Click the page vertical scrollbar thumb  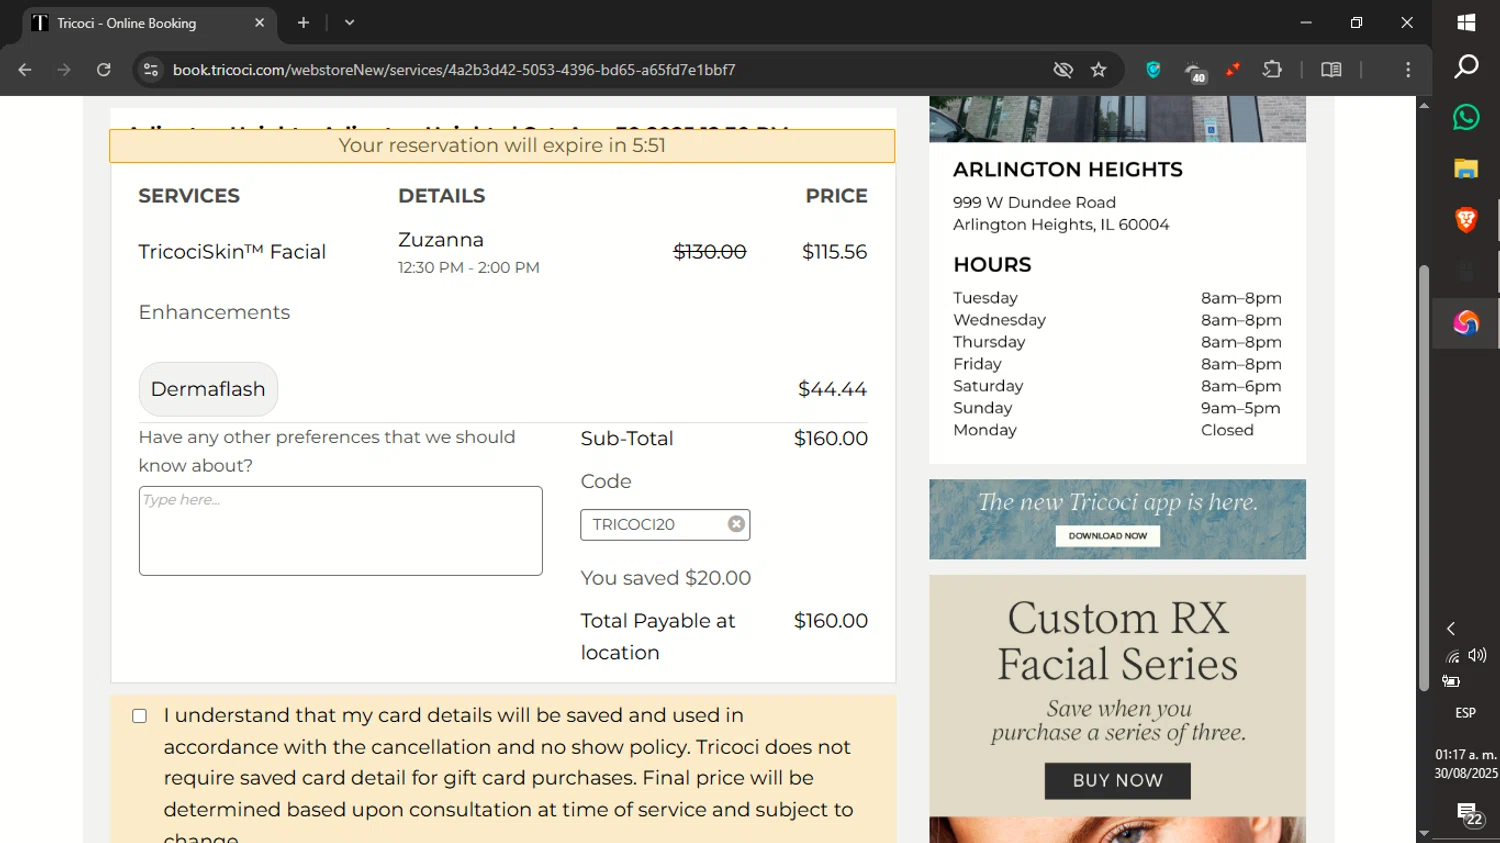click(1424, 478)
